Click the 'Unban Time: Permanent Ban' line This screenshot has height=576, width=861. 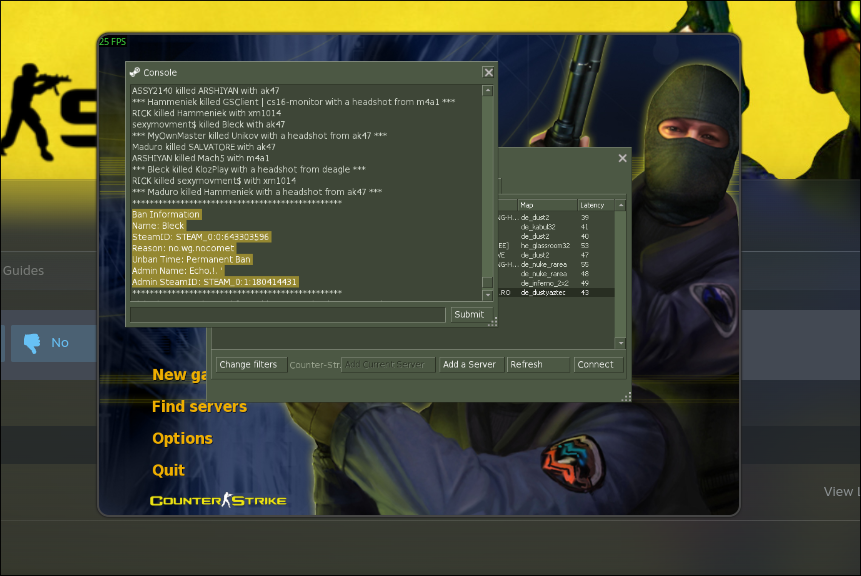pyautogui.click(x=192, y=260)
